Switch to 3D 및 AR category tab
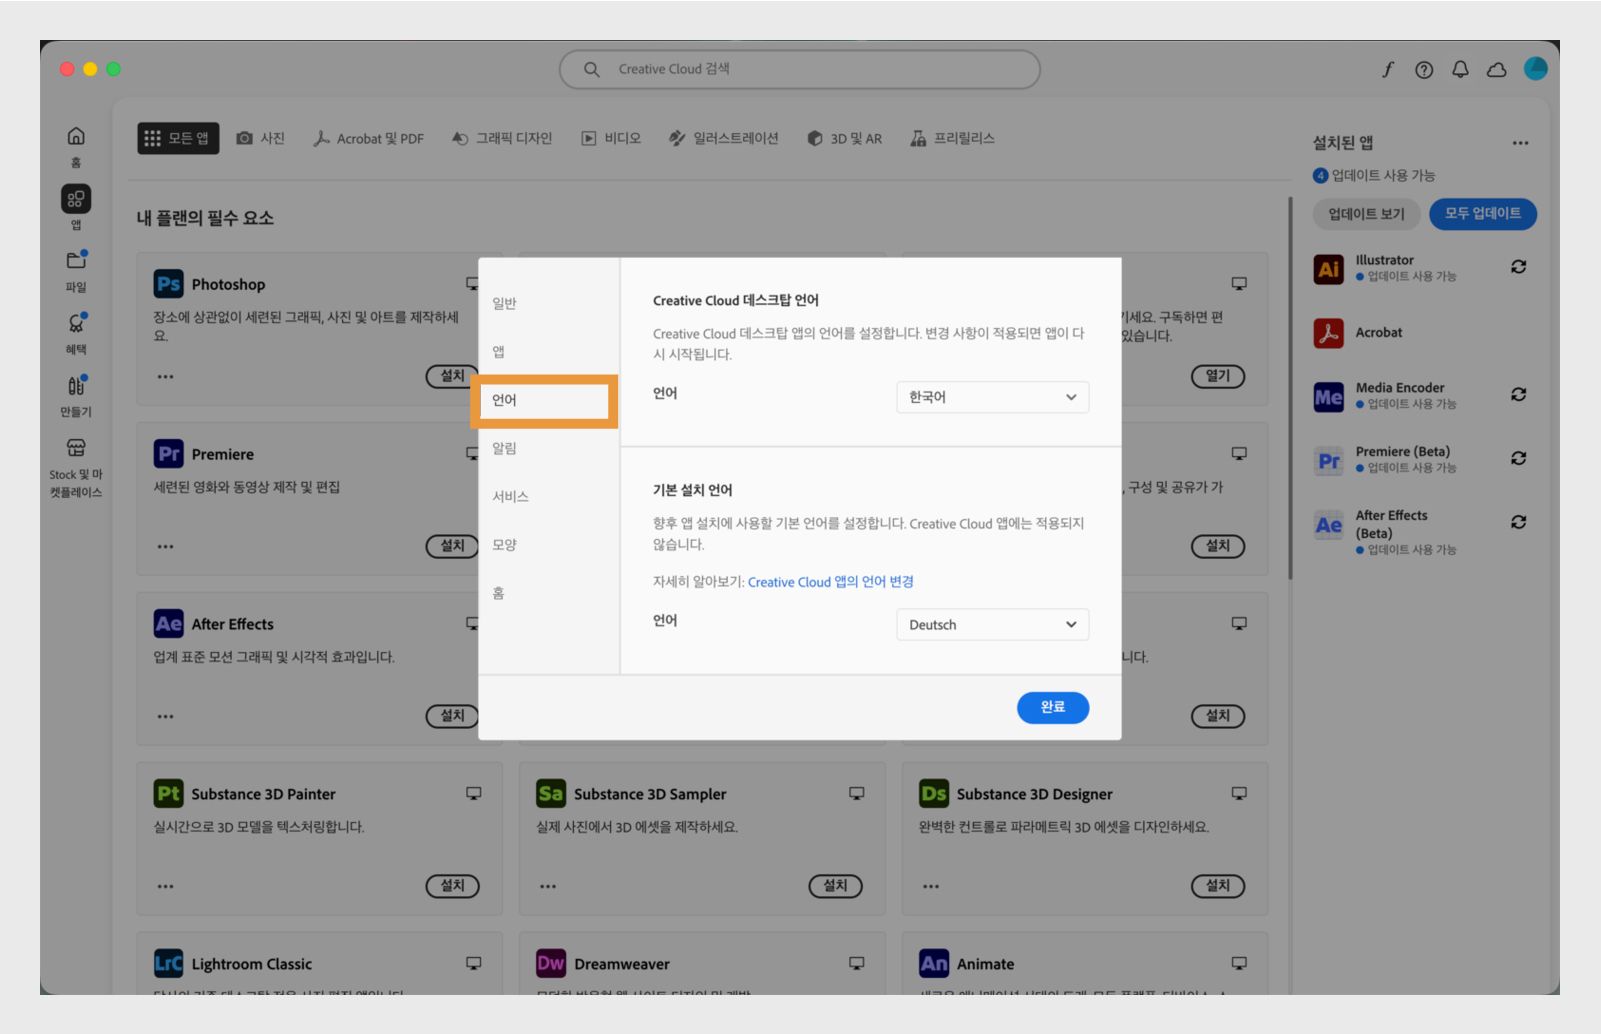 click(x=845, y=138)
